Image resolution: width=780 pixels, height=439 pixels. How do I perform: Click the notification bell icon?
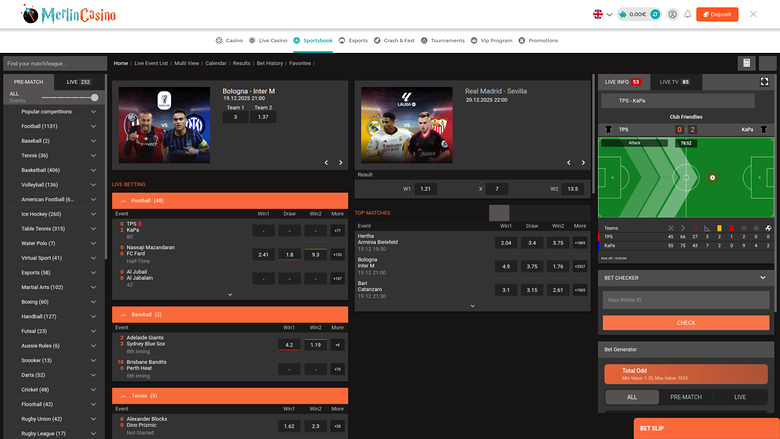(688, 14)
